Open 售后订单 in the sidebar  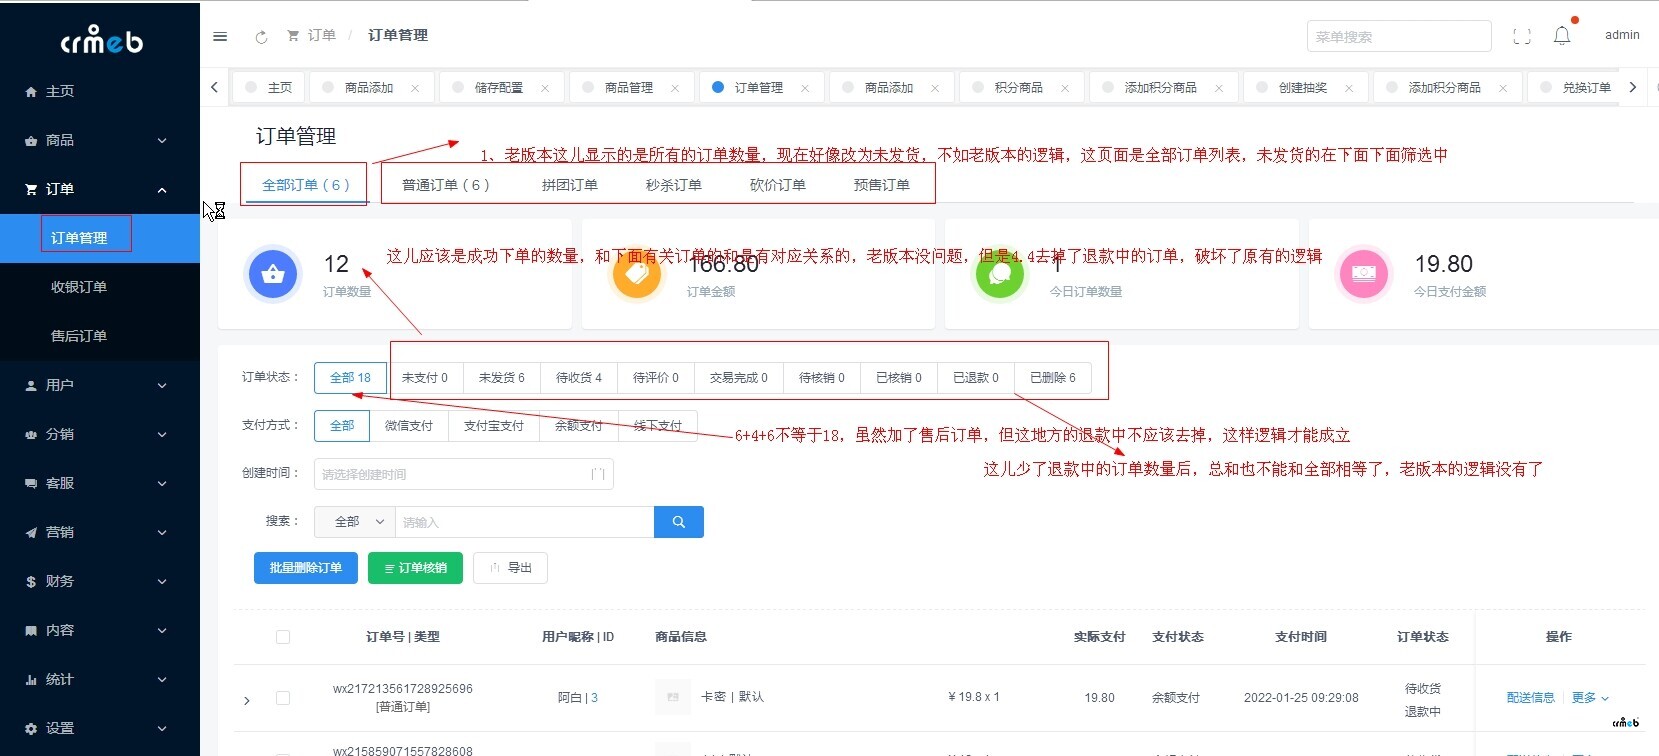click(x=79, y=336)
